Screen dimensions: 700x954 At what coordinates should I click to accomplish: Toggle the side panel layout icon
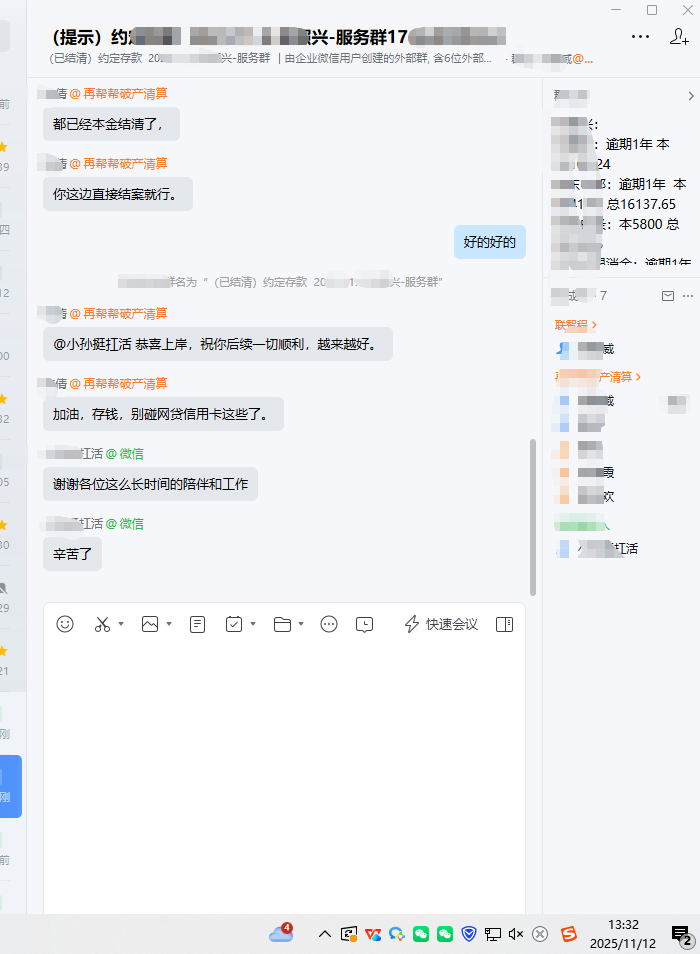click(x=504, y=624)
